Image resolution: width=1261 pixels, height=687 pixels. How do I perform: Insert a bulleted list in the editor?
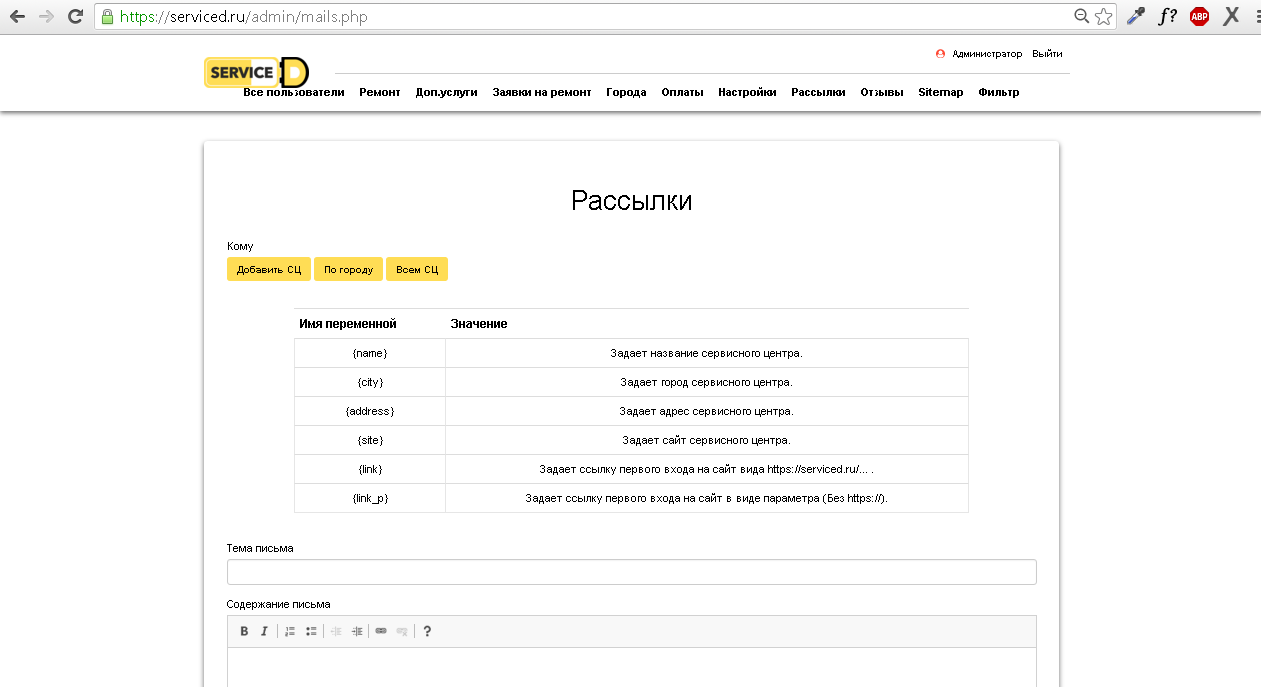(x=311, y=631)
